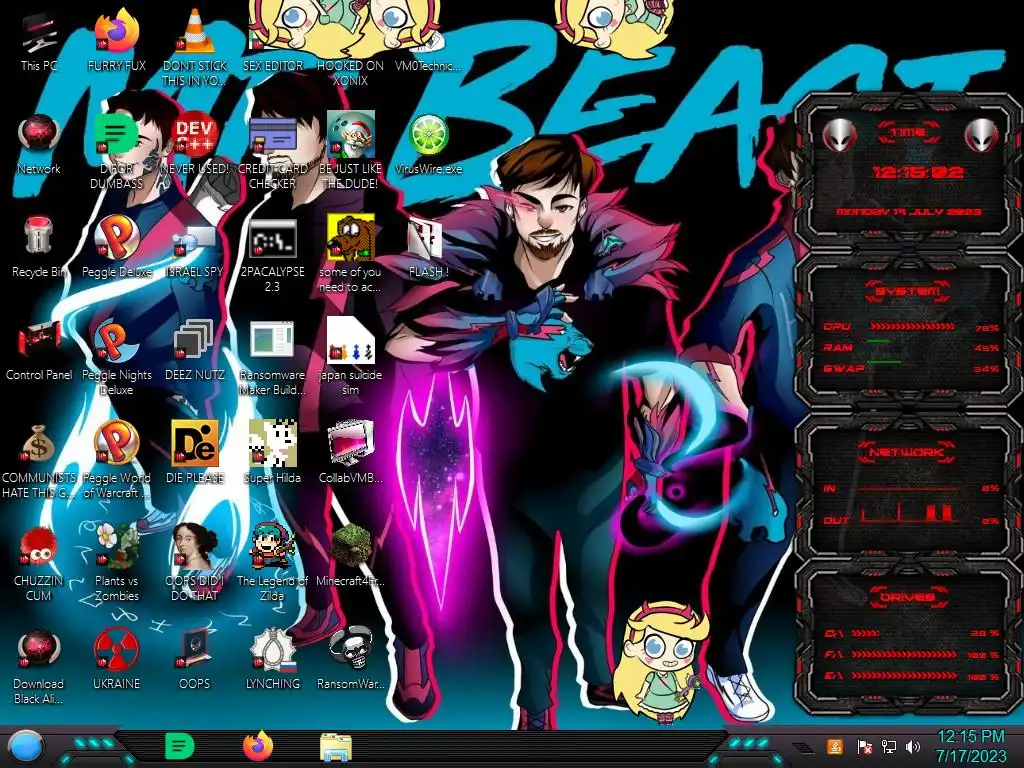
Task: Click the SYSTEM widget header
Action: point(908,291)
